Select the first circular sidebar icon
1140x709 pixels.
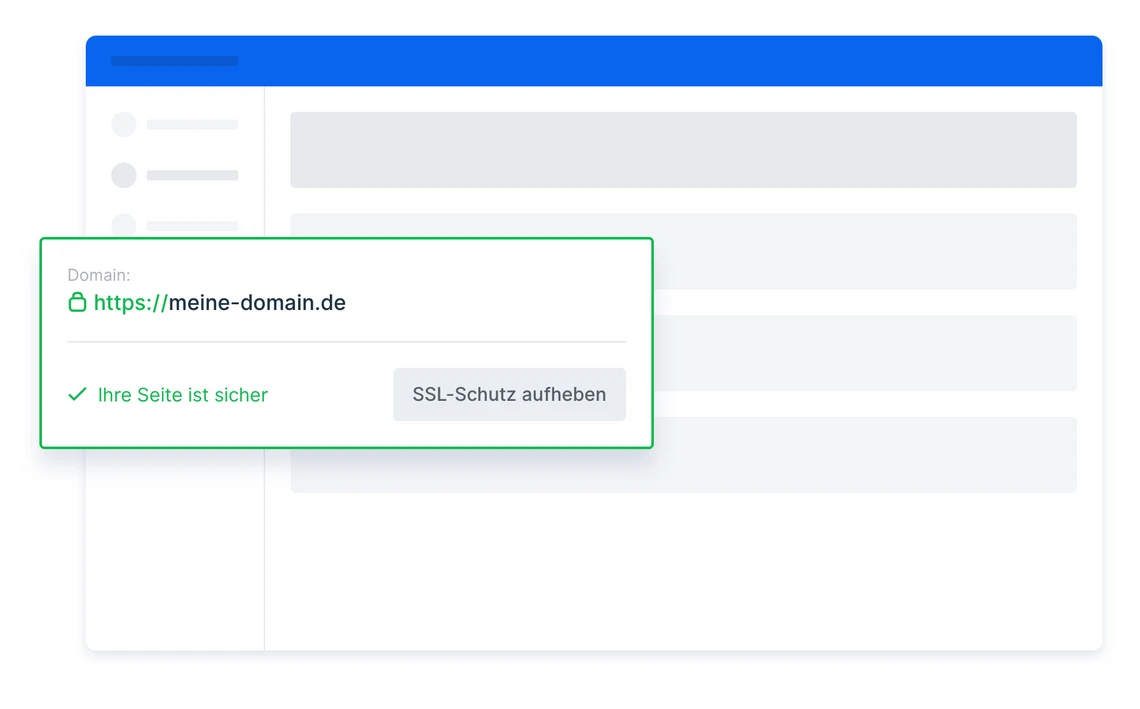(x=124, y=125)
